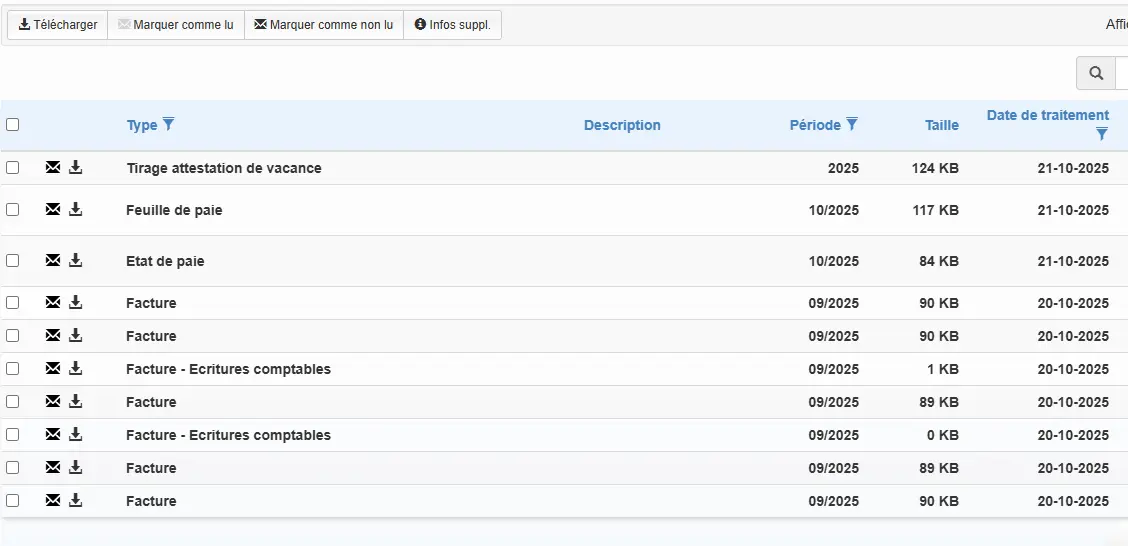The height and width of the screenshot is (546, 1128).
Task: Download the Tirage attestation de vacance document
Action: [x=76, y=168]
